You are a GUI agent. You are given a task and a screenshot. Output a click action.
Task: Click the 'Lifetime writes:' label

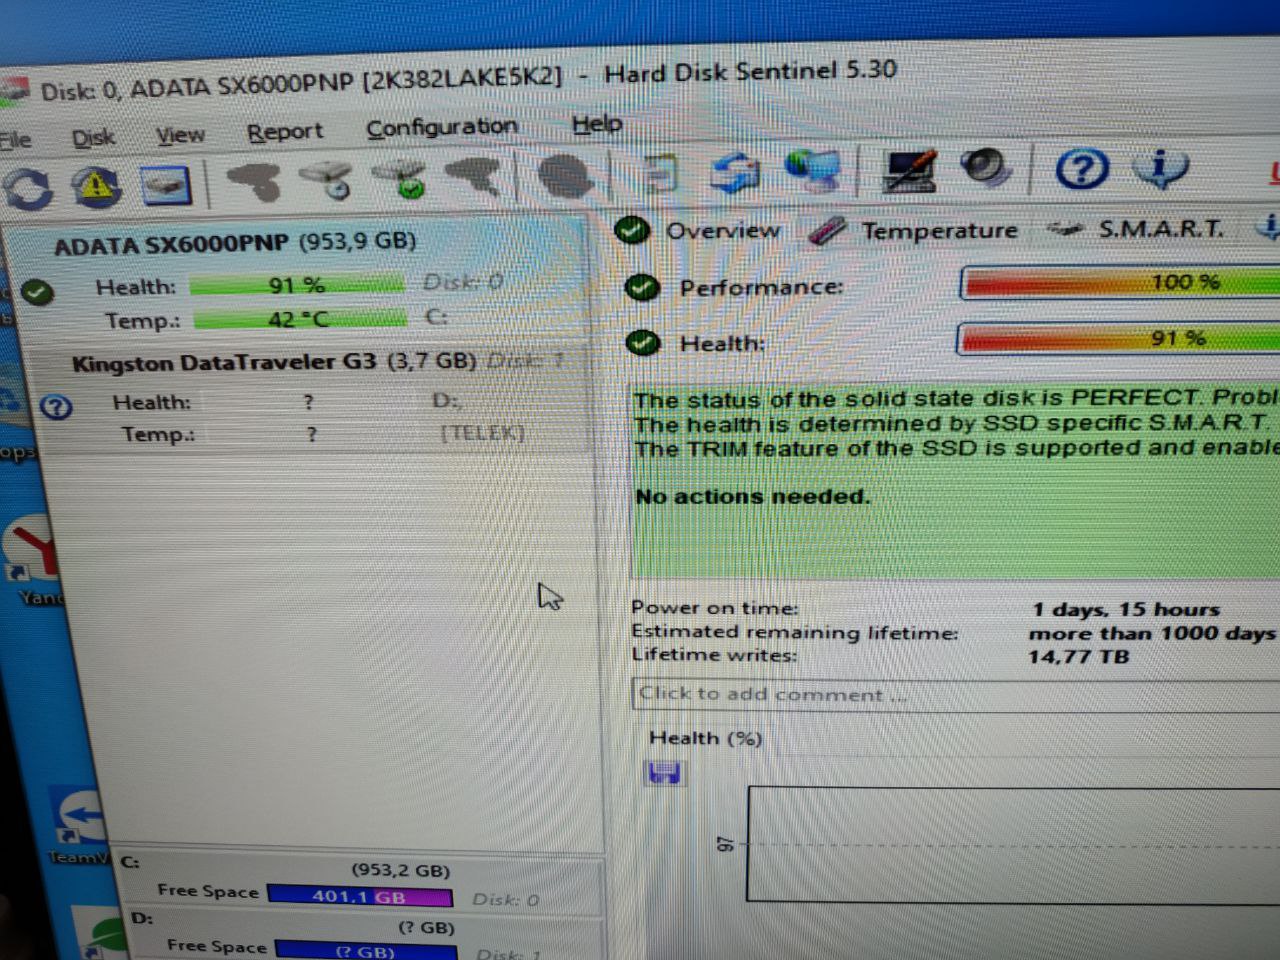(714, 655)
